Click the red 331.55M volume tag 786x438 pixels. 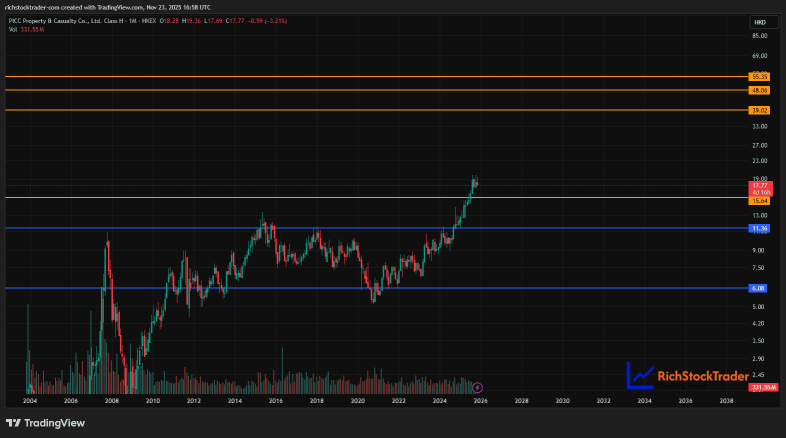763,387
